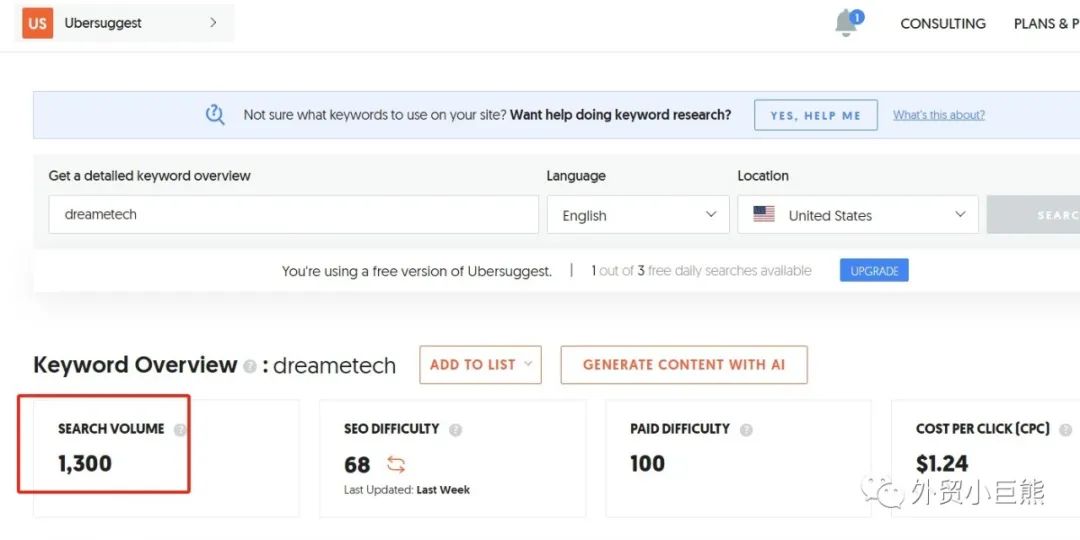Click the Yes, Help Me button

(x=815, y=115)
